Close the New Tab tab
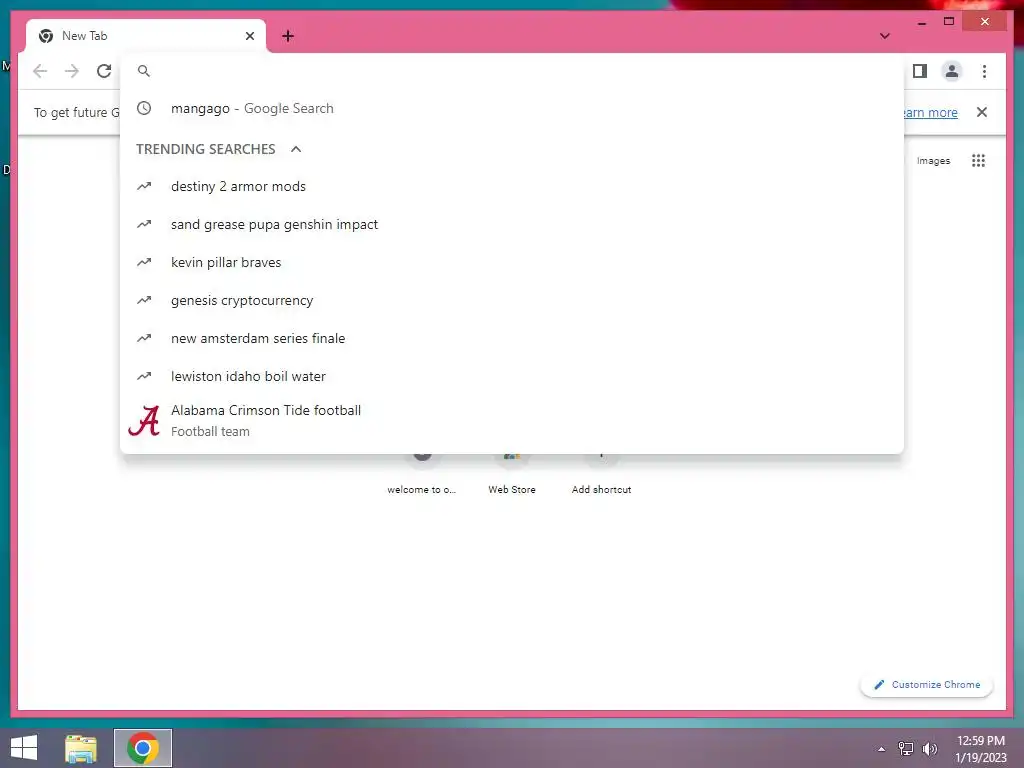1024x768 pixels. [x=249, y=36]
